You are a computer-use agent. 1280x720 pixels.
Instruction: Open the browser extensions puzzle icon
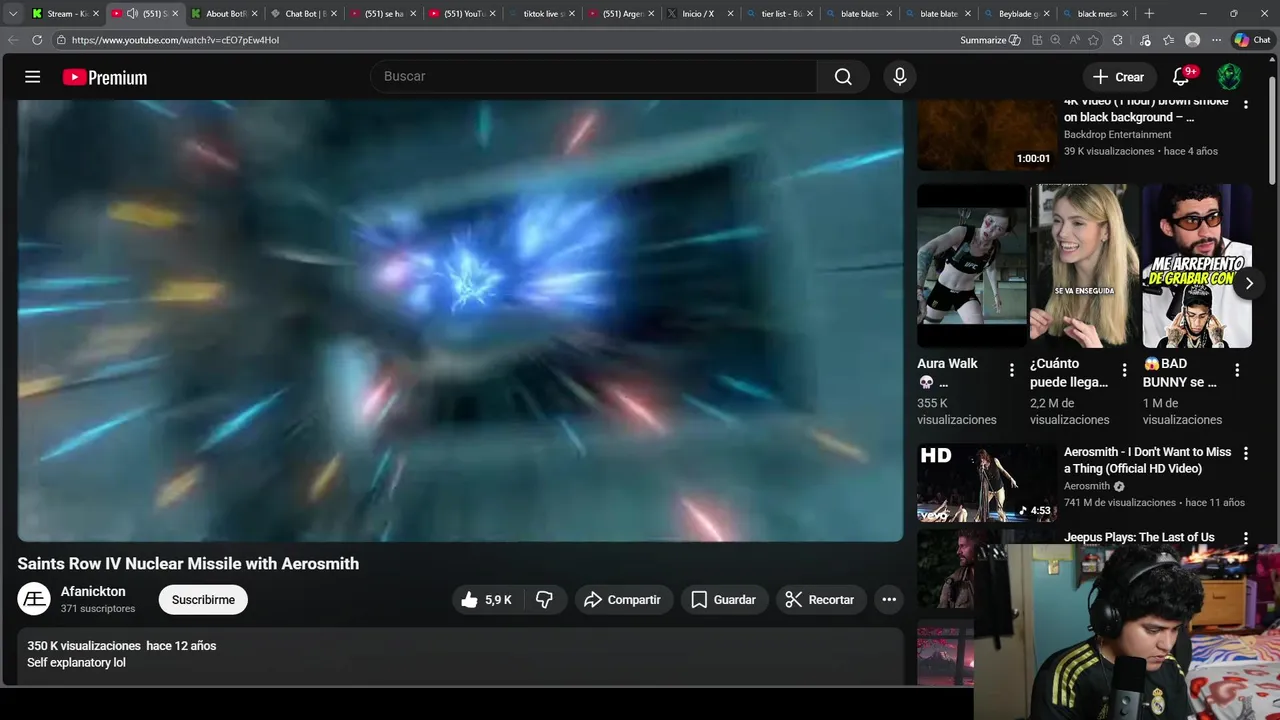click(1118, 40)
